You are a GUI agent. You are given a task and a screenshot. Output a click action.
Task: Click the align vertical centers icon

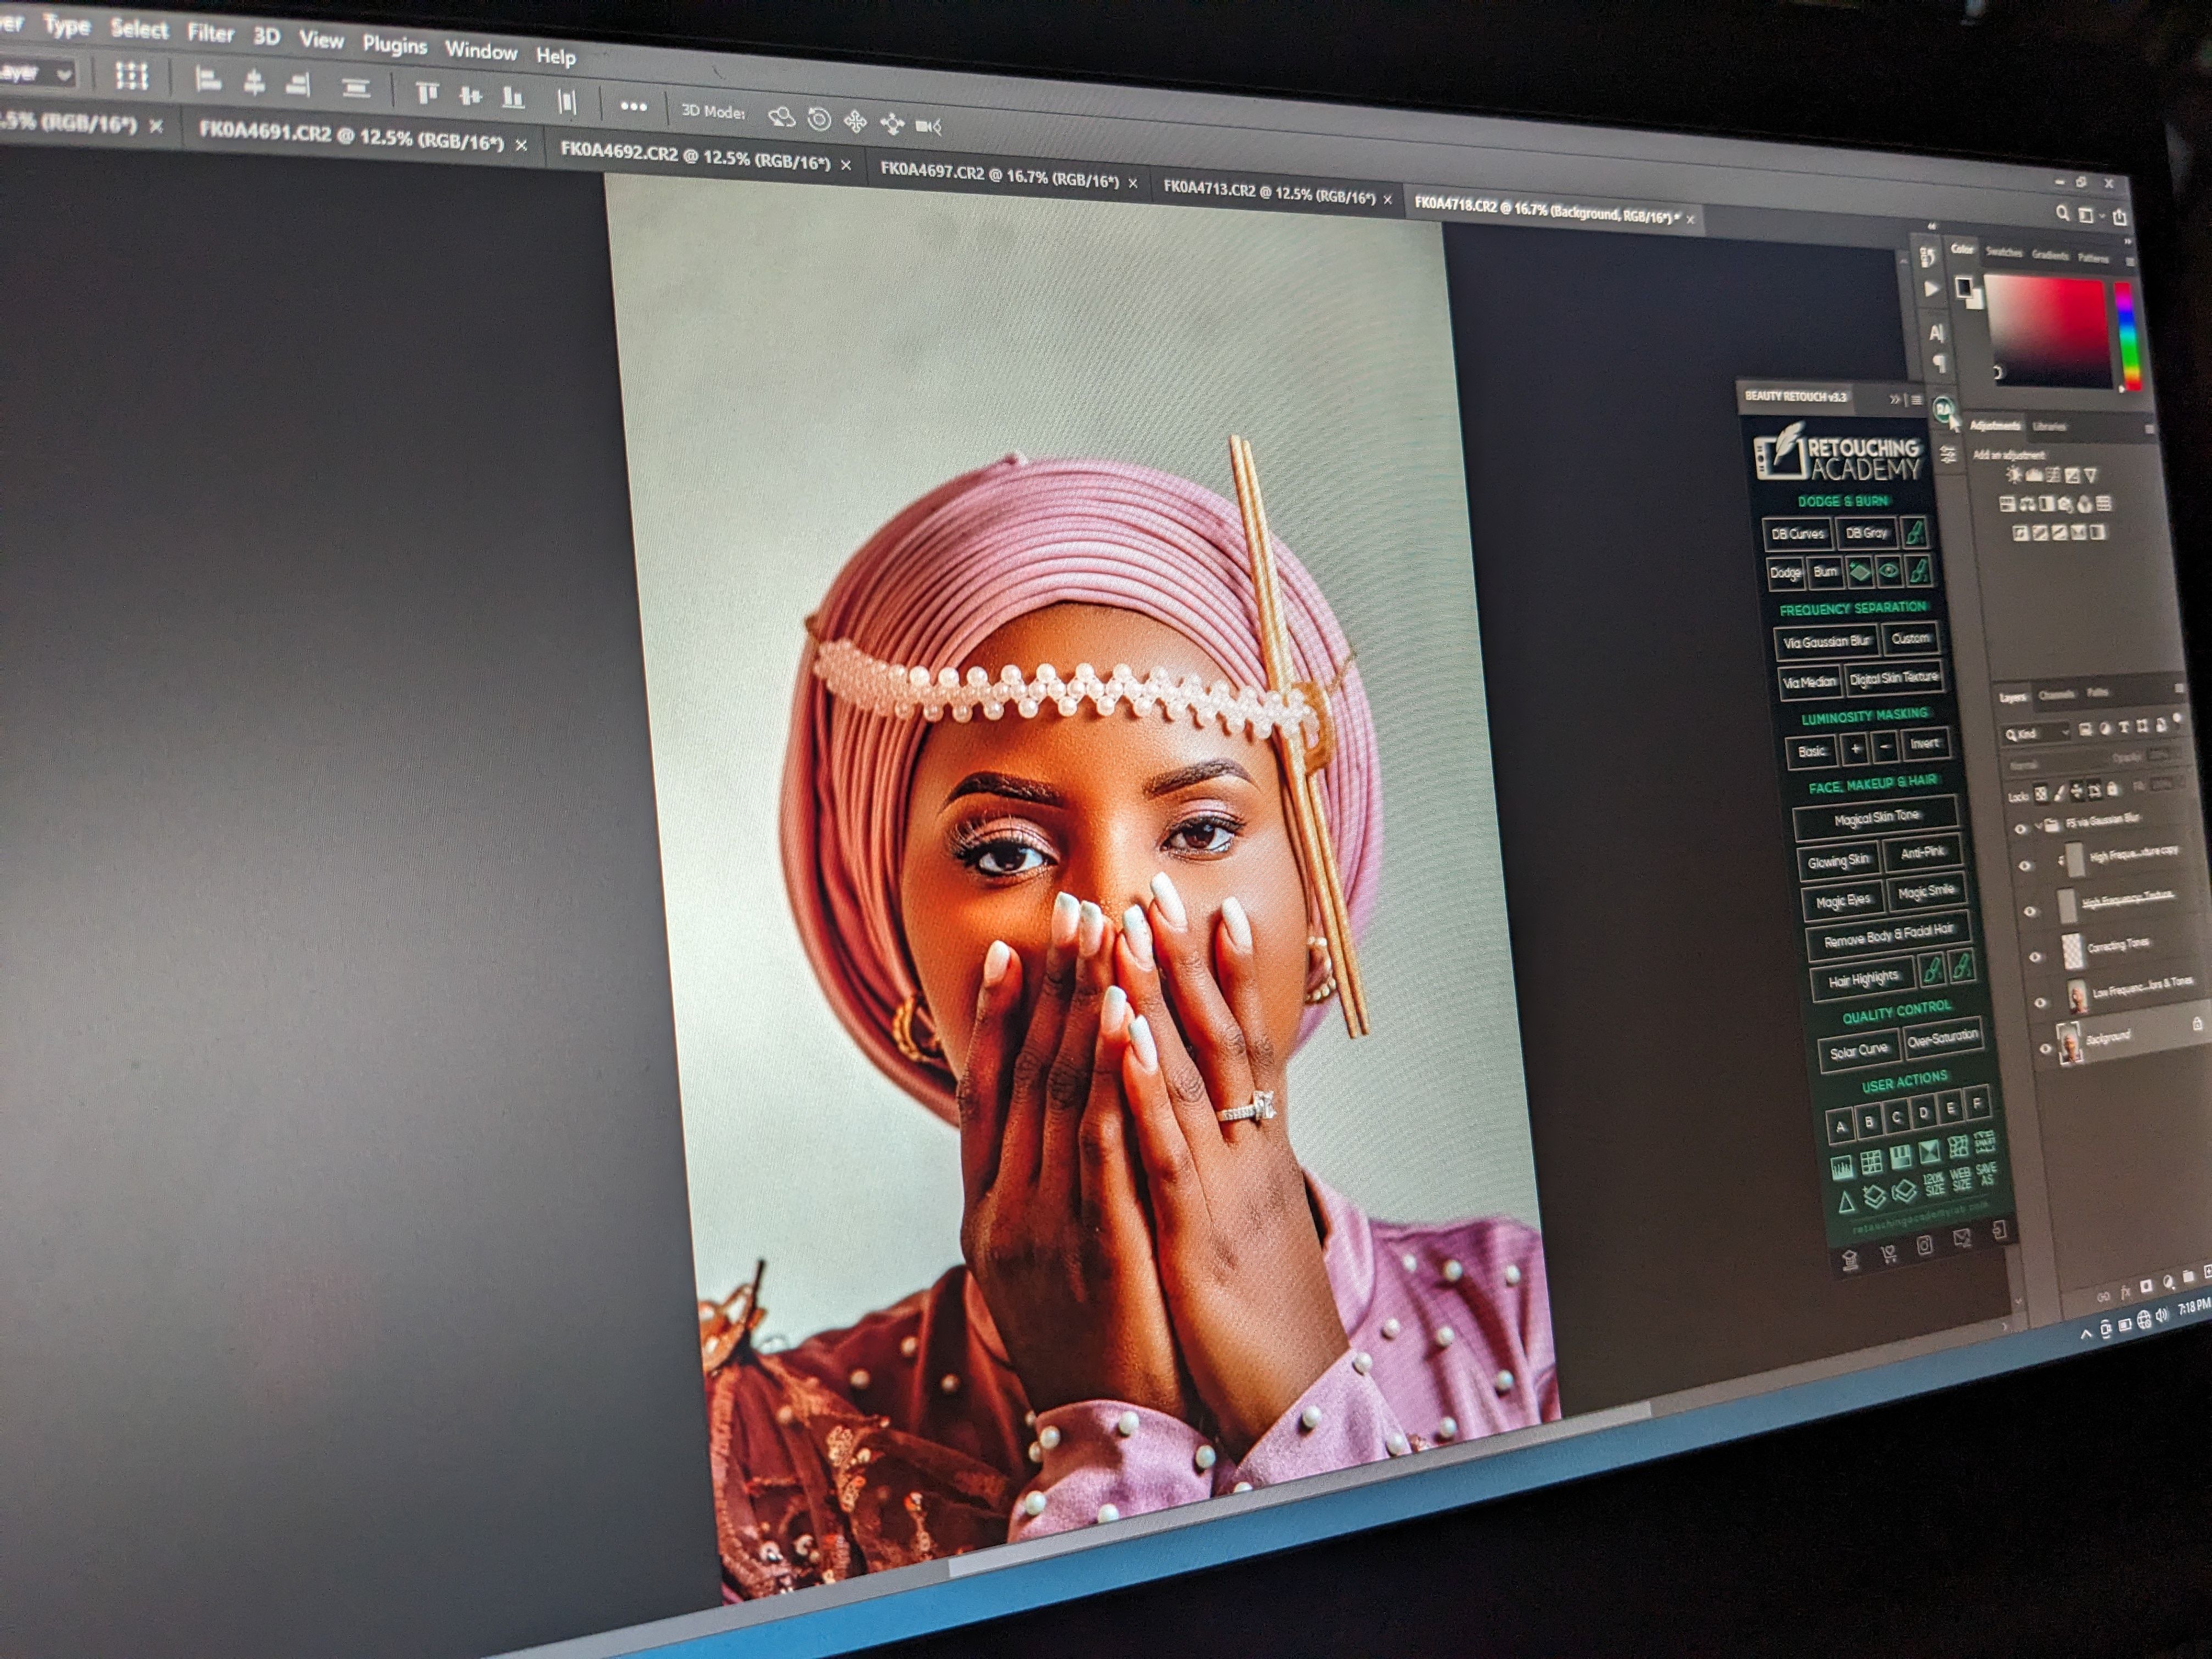coord(470,96)
